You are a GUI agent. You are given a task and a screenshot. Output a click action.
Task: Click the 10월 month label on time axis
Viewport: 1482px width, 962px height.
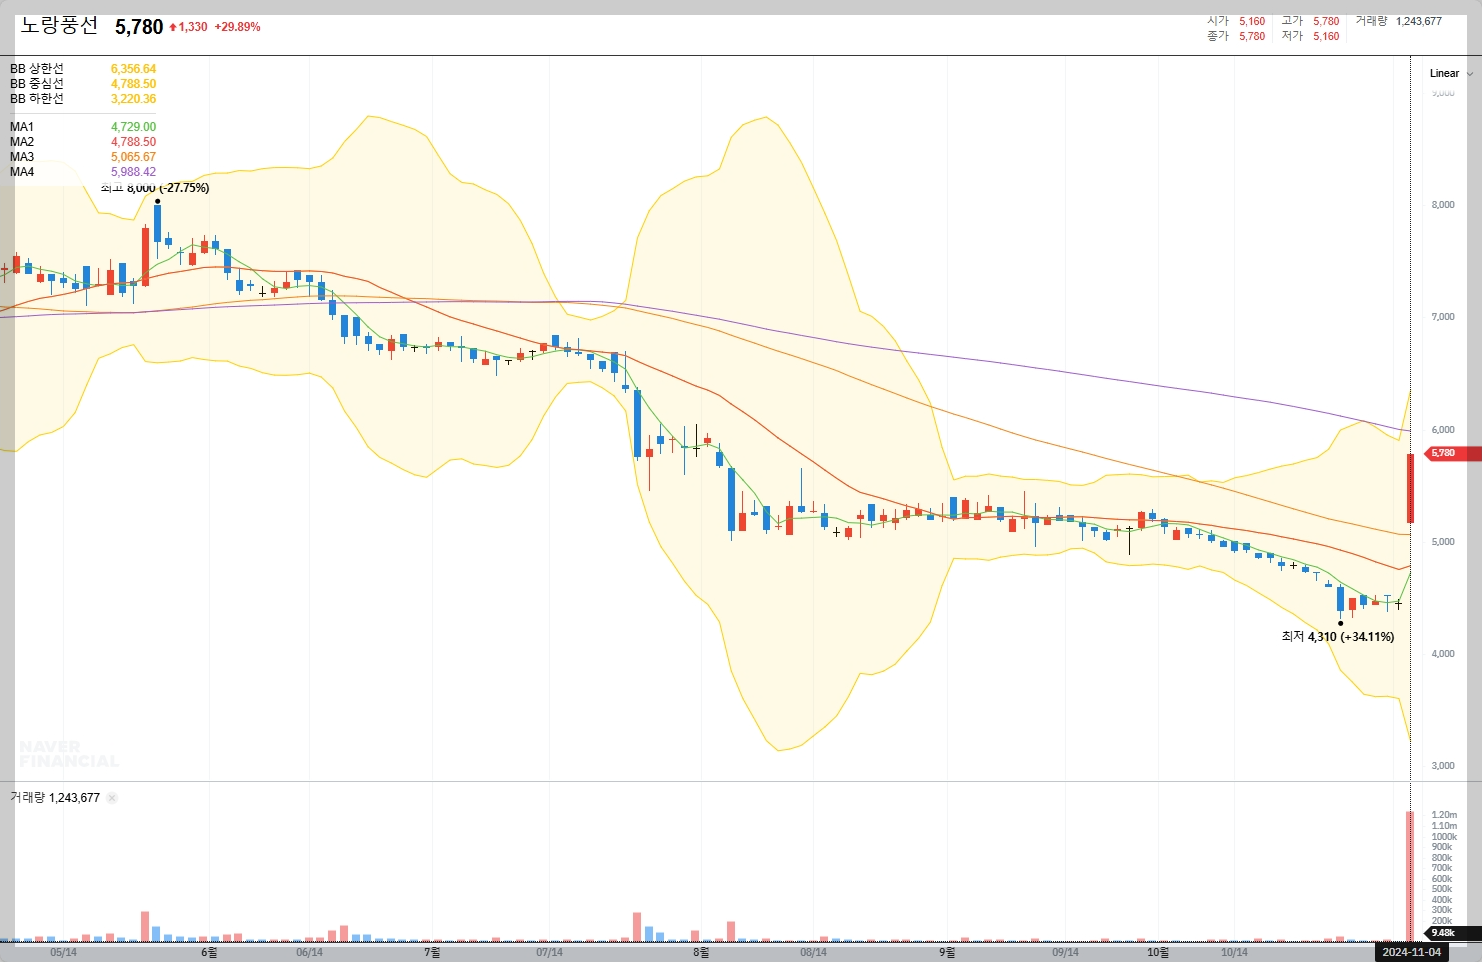pos(1158,952)
